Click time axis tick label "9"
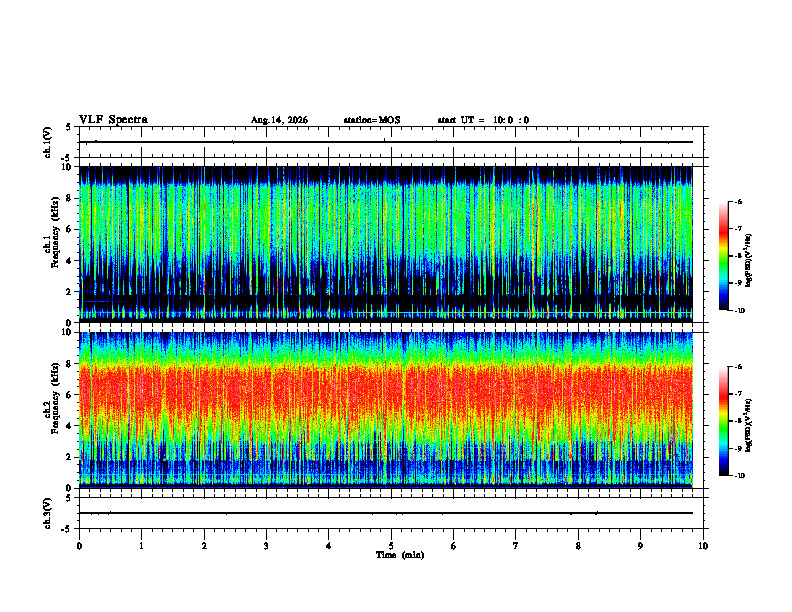 point(640,546)
